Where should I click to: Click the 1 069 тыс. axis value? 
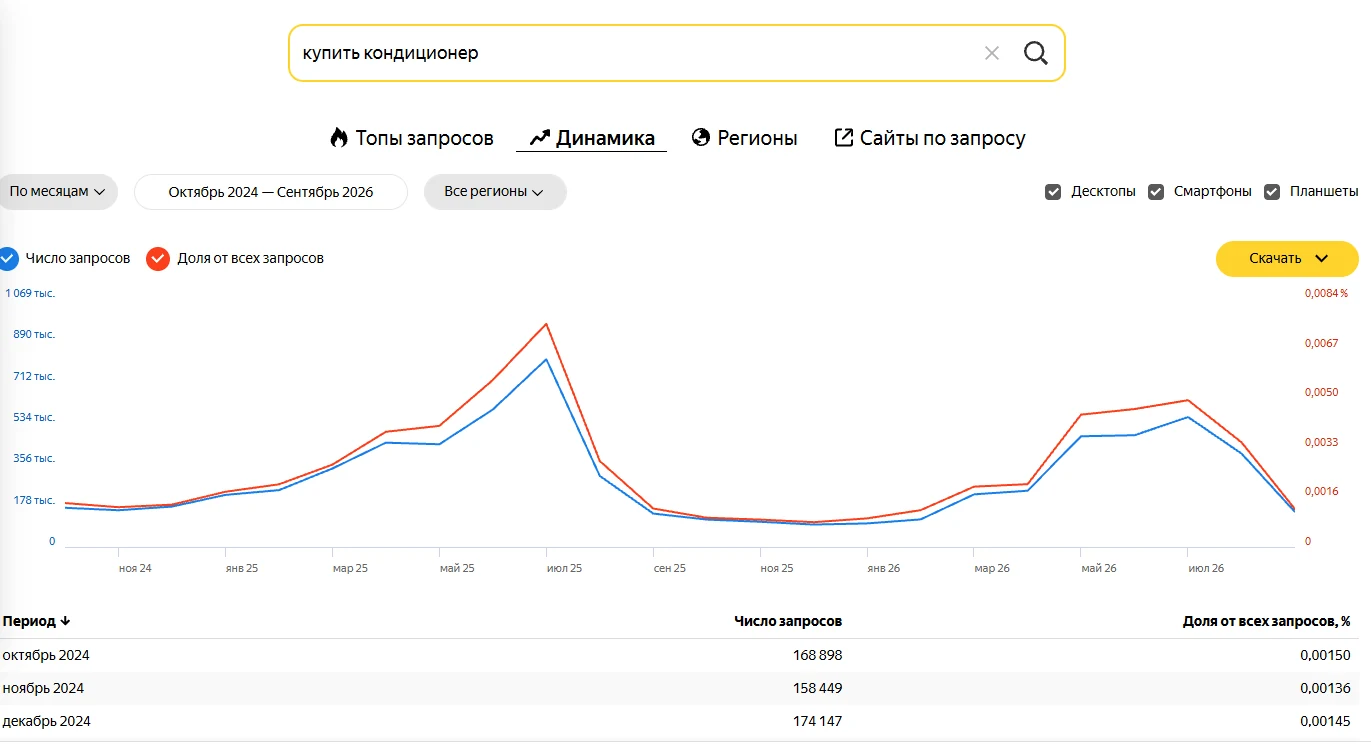pyautogui.click(x=30, y=293)
